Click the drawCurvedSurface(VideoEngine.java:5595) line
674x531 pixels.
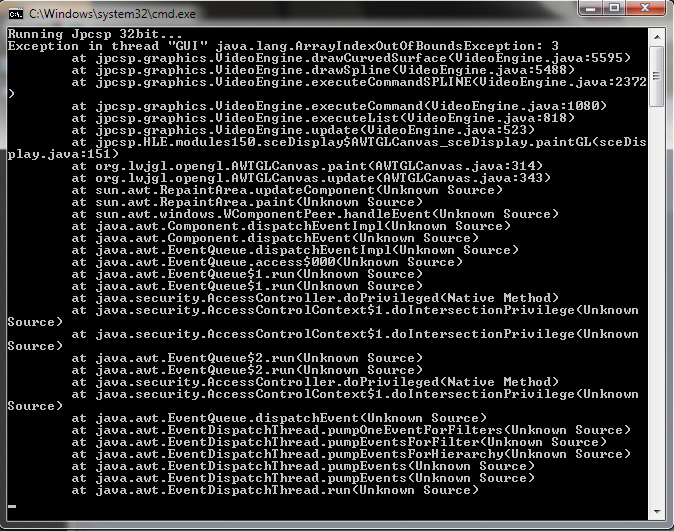point(351,58)
